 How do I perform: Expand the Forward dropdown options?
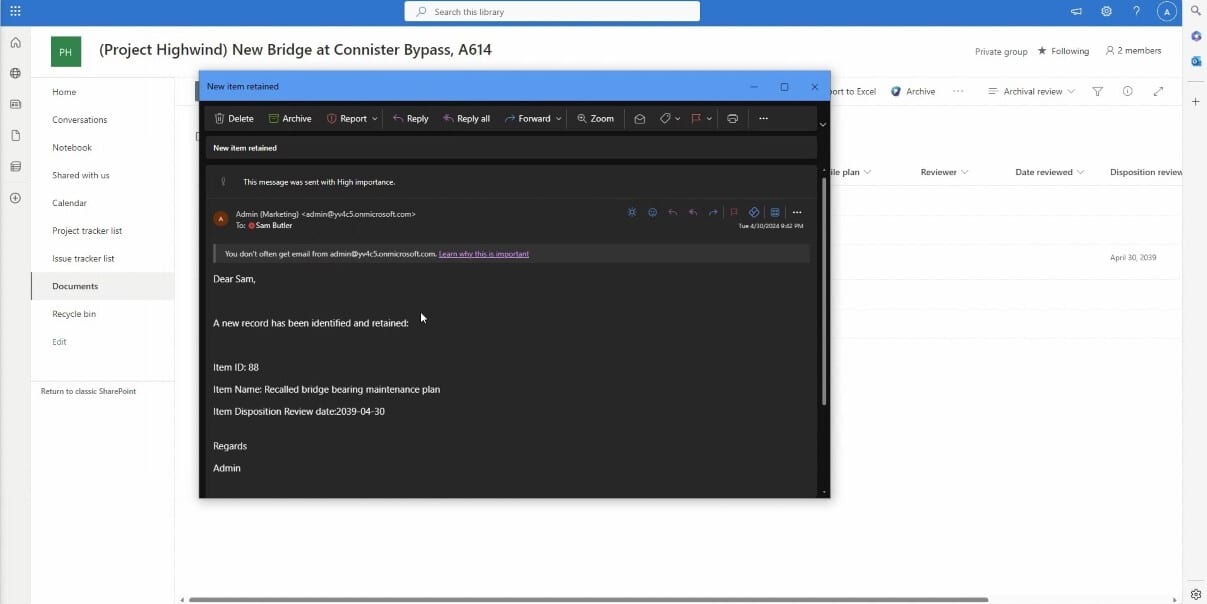[x=558, y=118]
